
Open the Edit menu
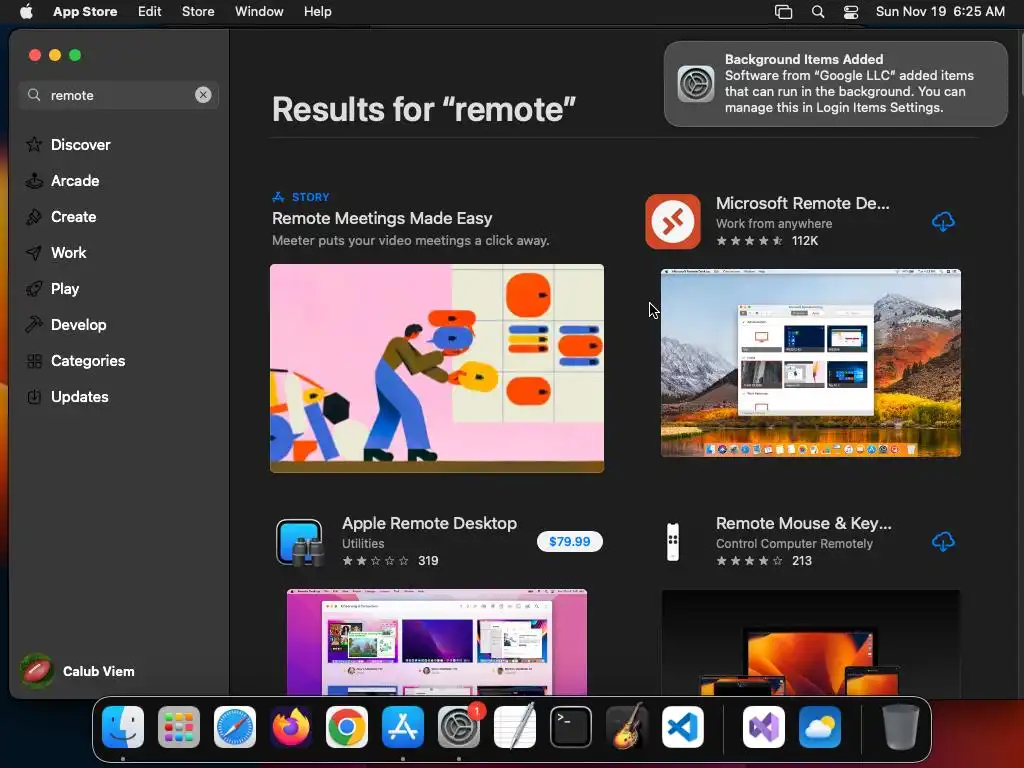pyautogui.click(x=150, y=11)
